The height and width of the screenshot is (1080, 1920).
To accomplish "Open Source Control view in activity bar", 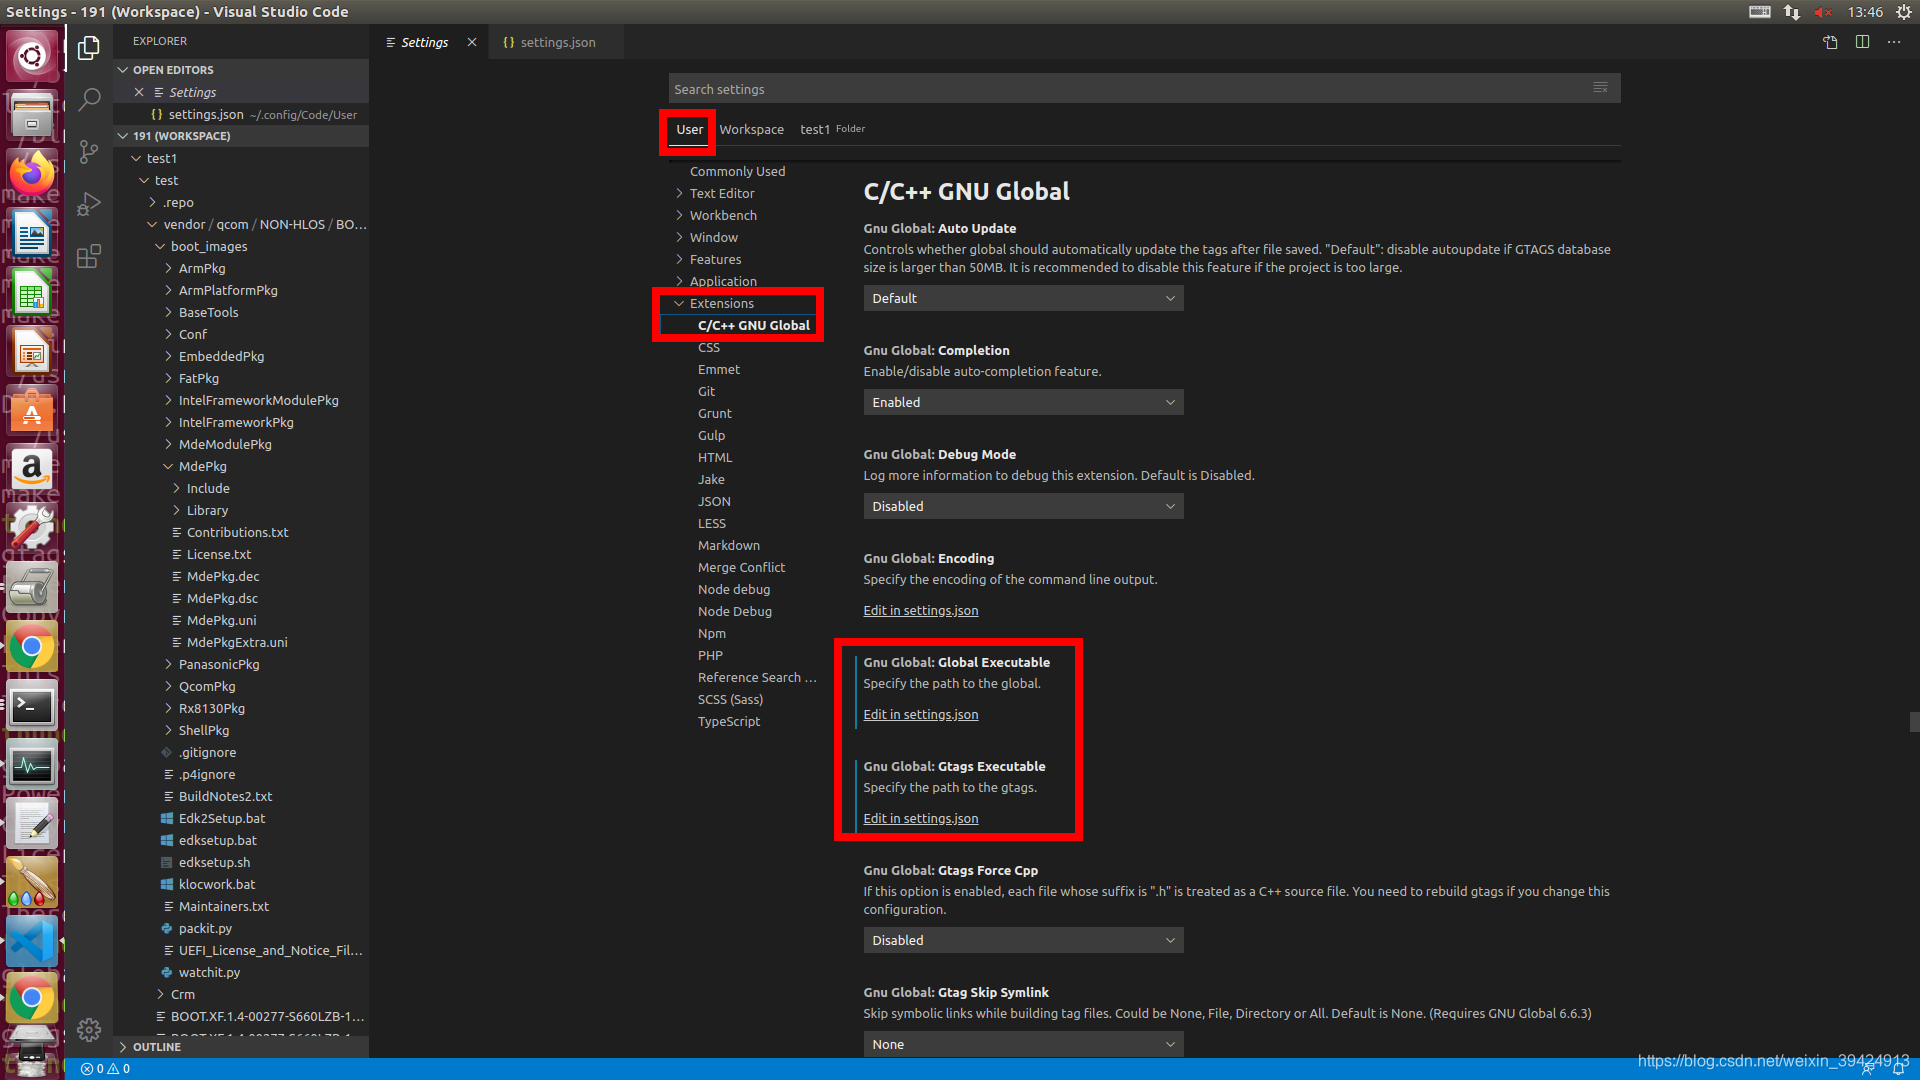I will [x=89, y=151].
